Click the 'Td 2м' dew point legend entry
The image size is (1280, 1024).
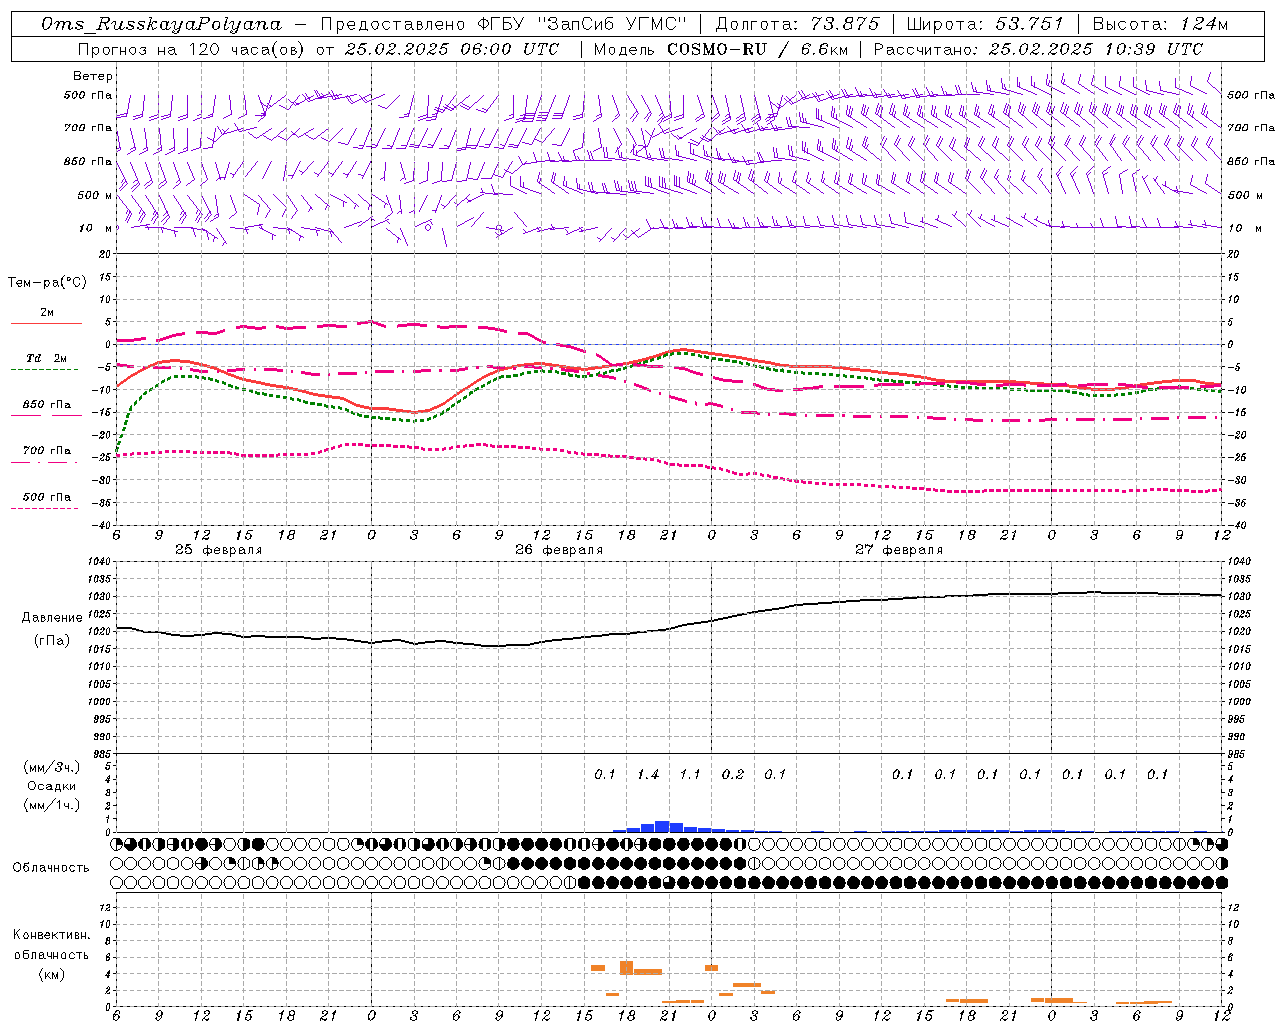[x=47, y=358]
